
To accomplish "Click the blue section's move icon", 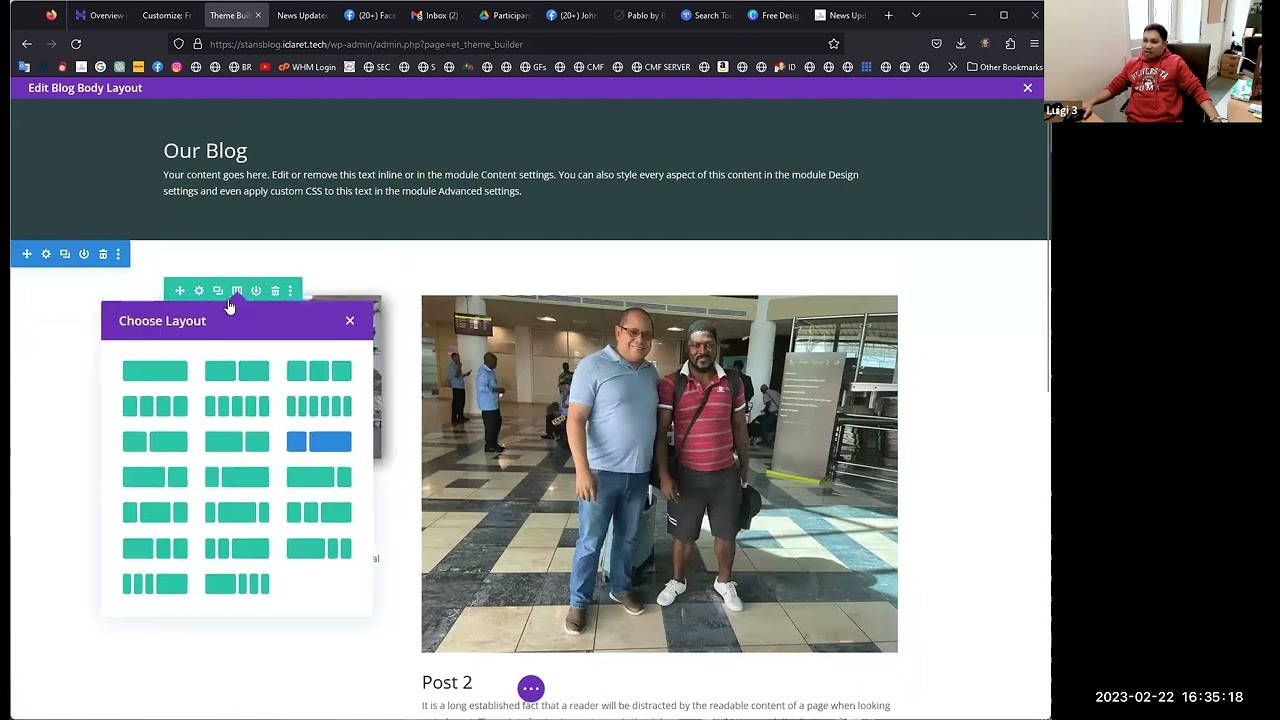I will point(27,254).
